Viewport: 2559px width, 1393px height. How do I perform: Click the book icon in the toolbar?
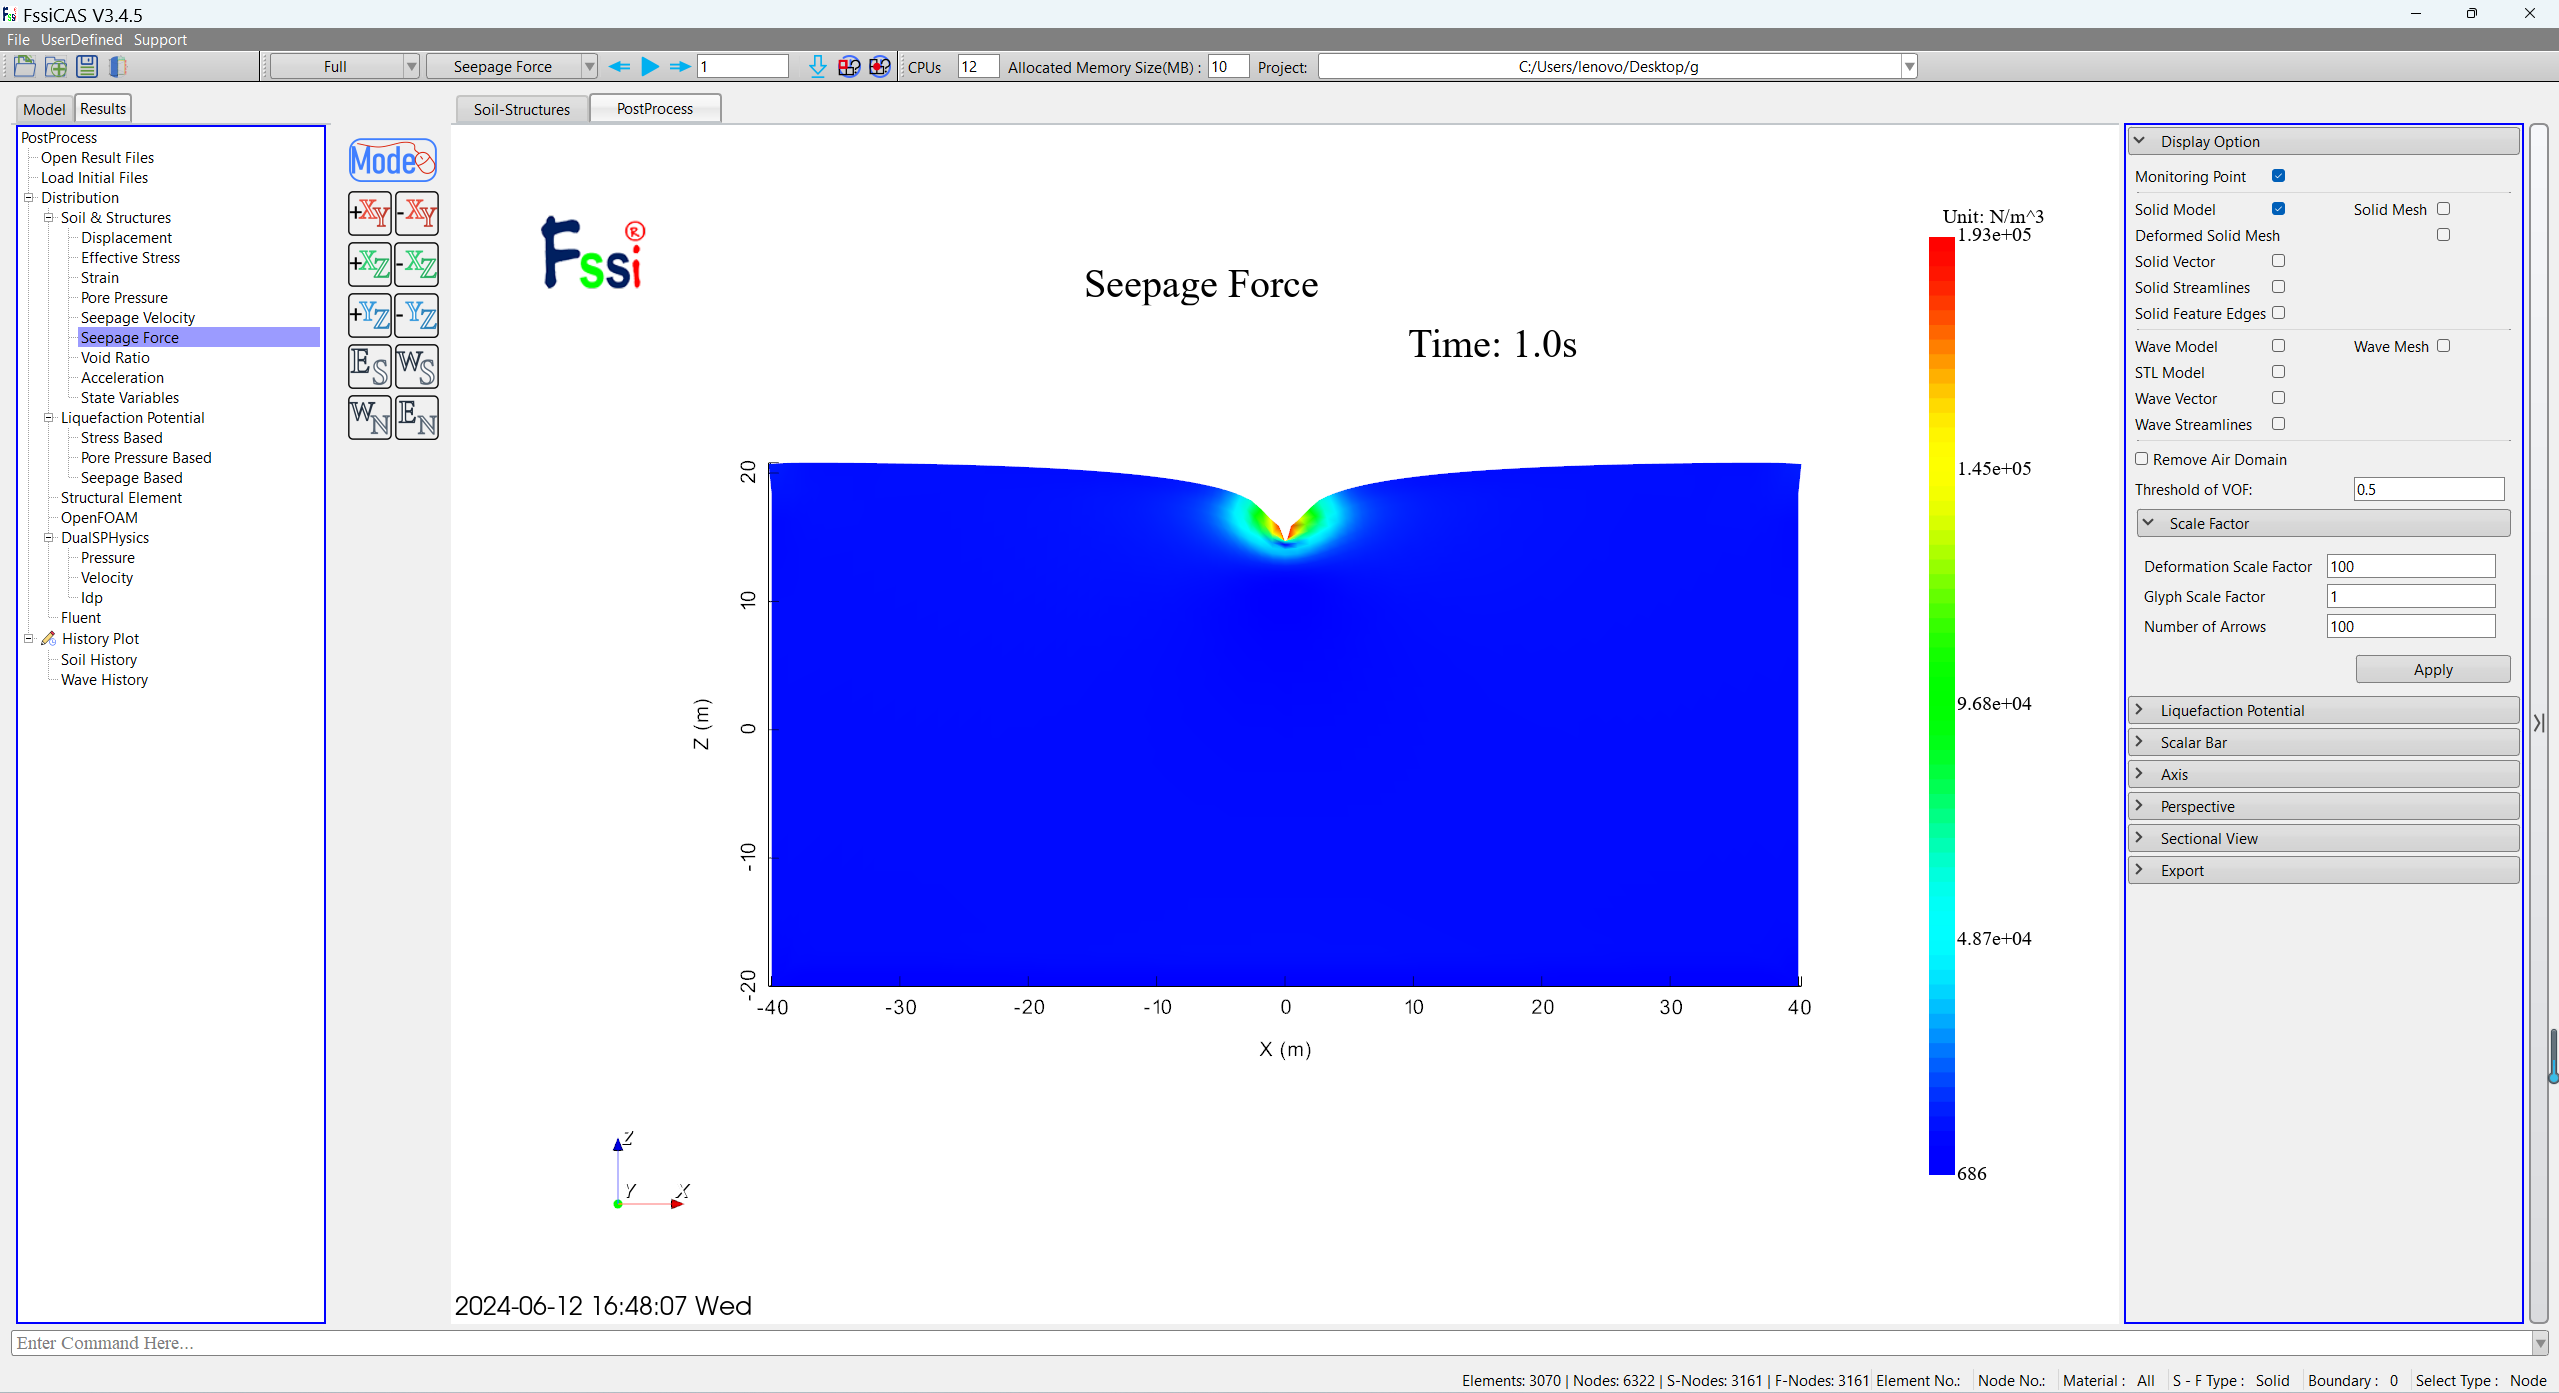click(118, 67)
